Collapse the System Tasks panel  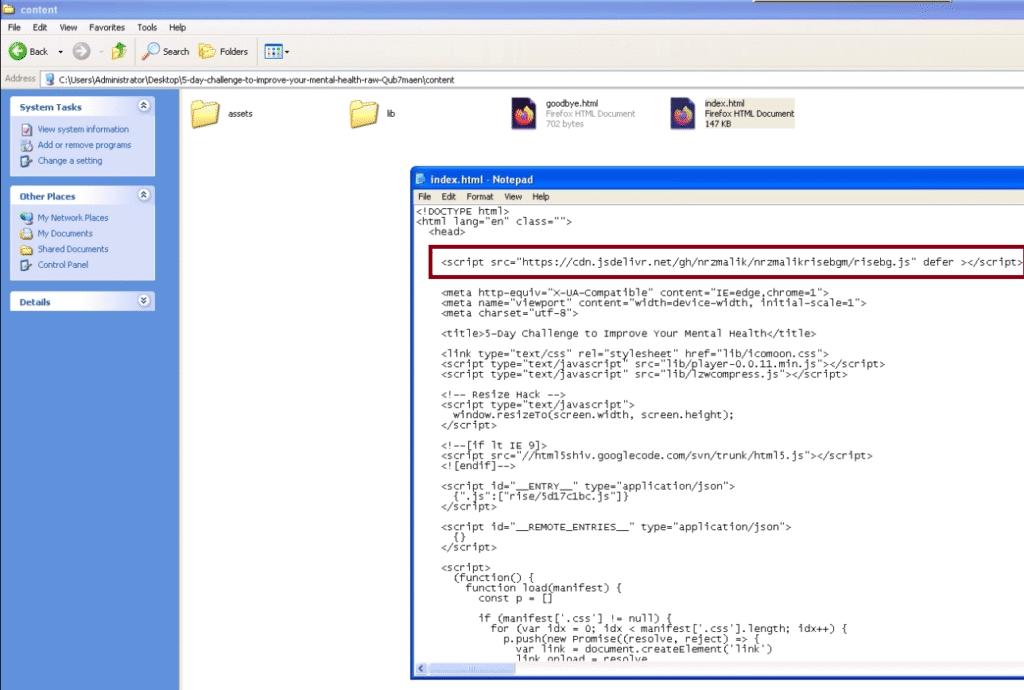pos(144,106)
